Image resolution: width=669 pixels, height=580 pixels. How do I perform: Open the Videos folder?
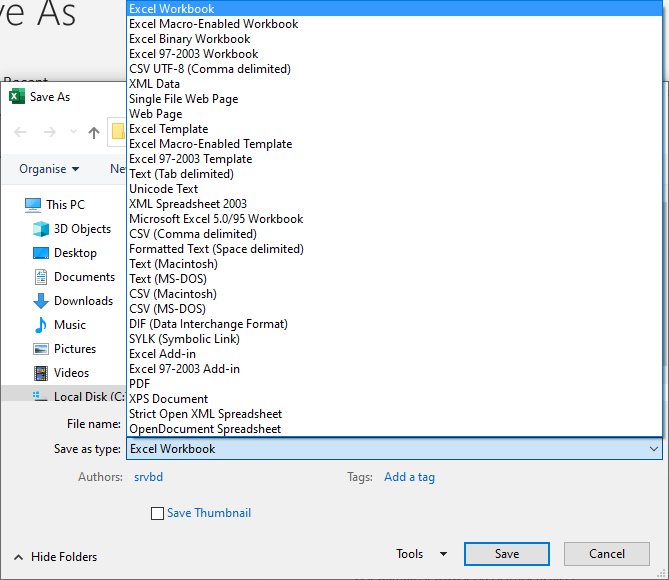[x=61, y=373]
